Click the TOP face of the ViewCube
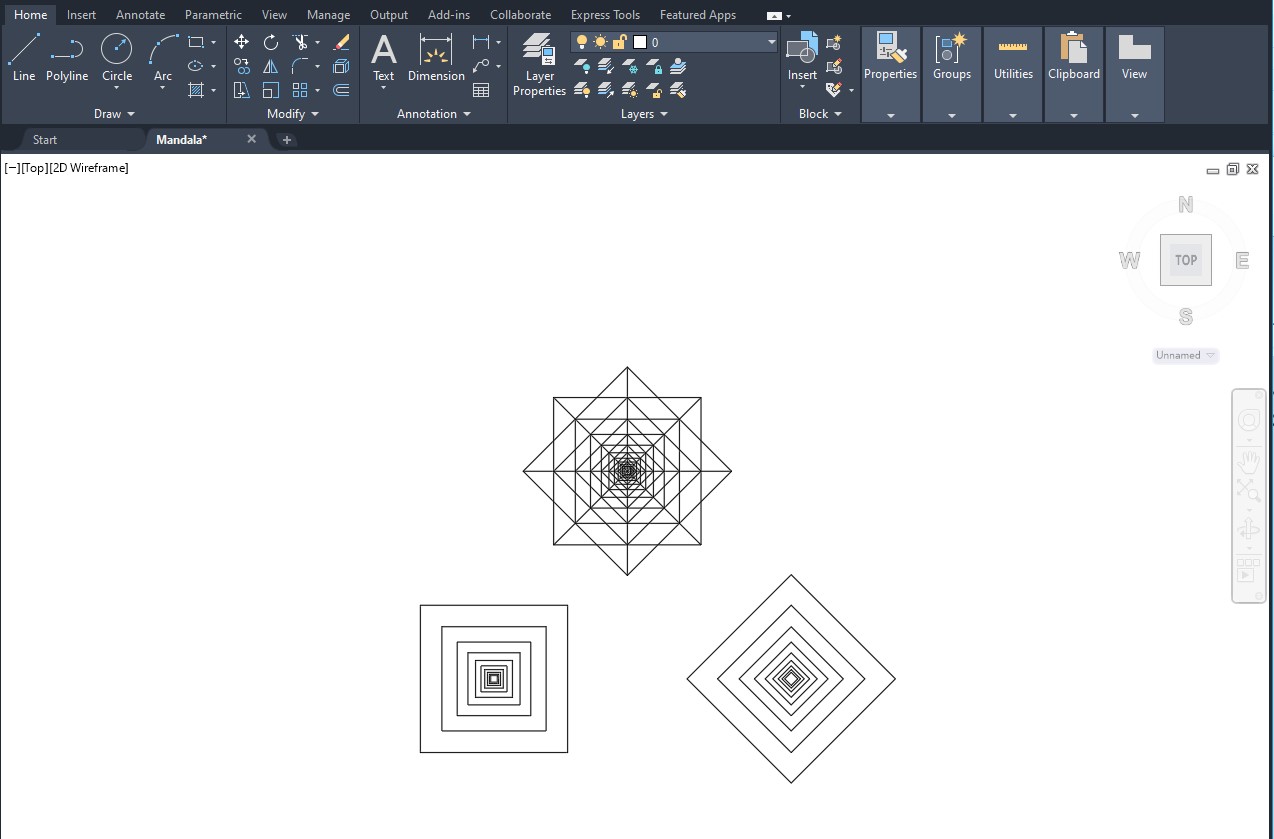 click(x=1186, y=260)
